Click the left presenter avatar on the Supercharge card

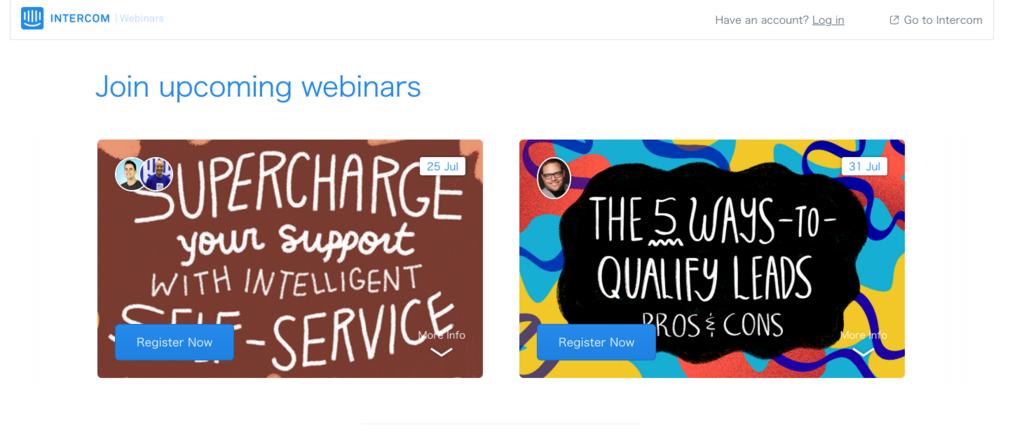tap(129, 174)
